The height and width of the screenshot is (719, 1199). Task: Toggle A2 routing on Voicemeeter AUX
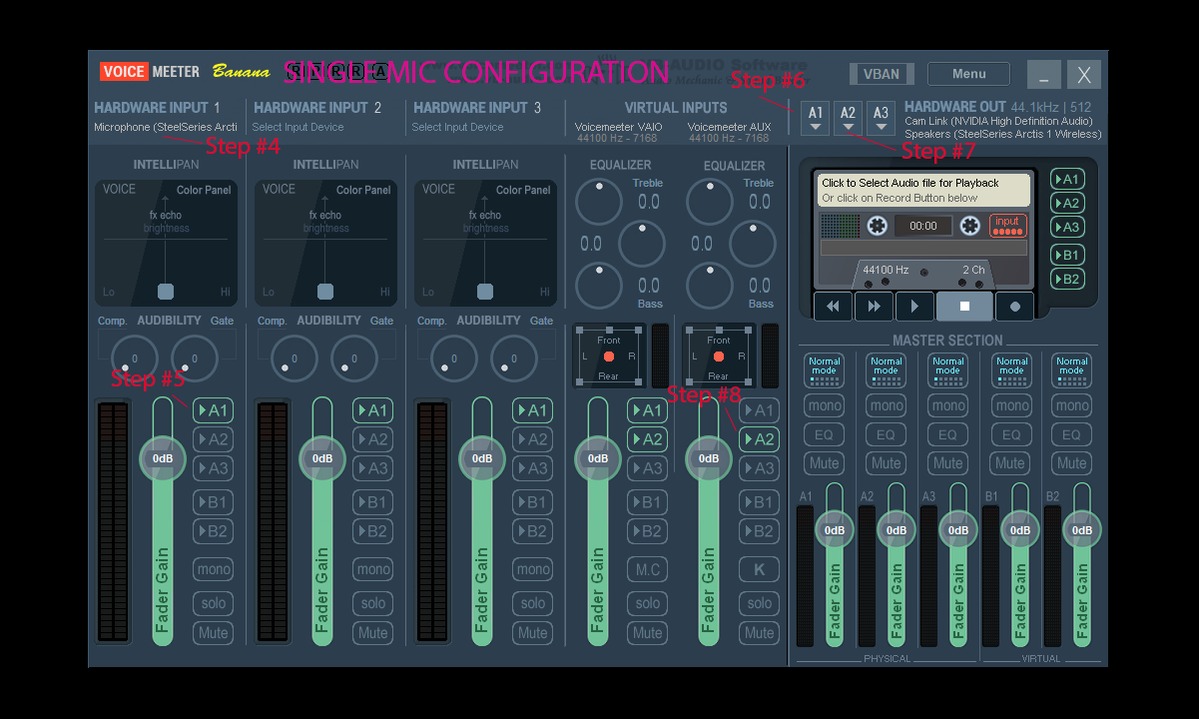759,439
